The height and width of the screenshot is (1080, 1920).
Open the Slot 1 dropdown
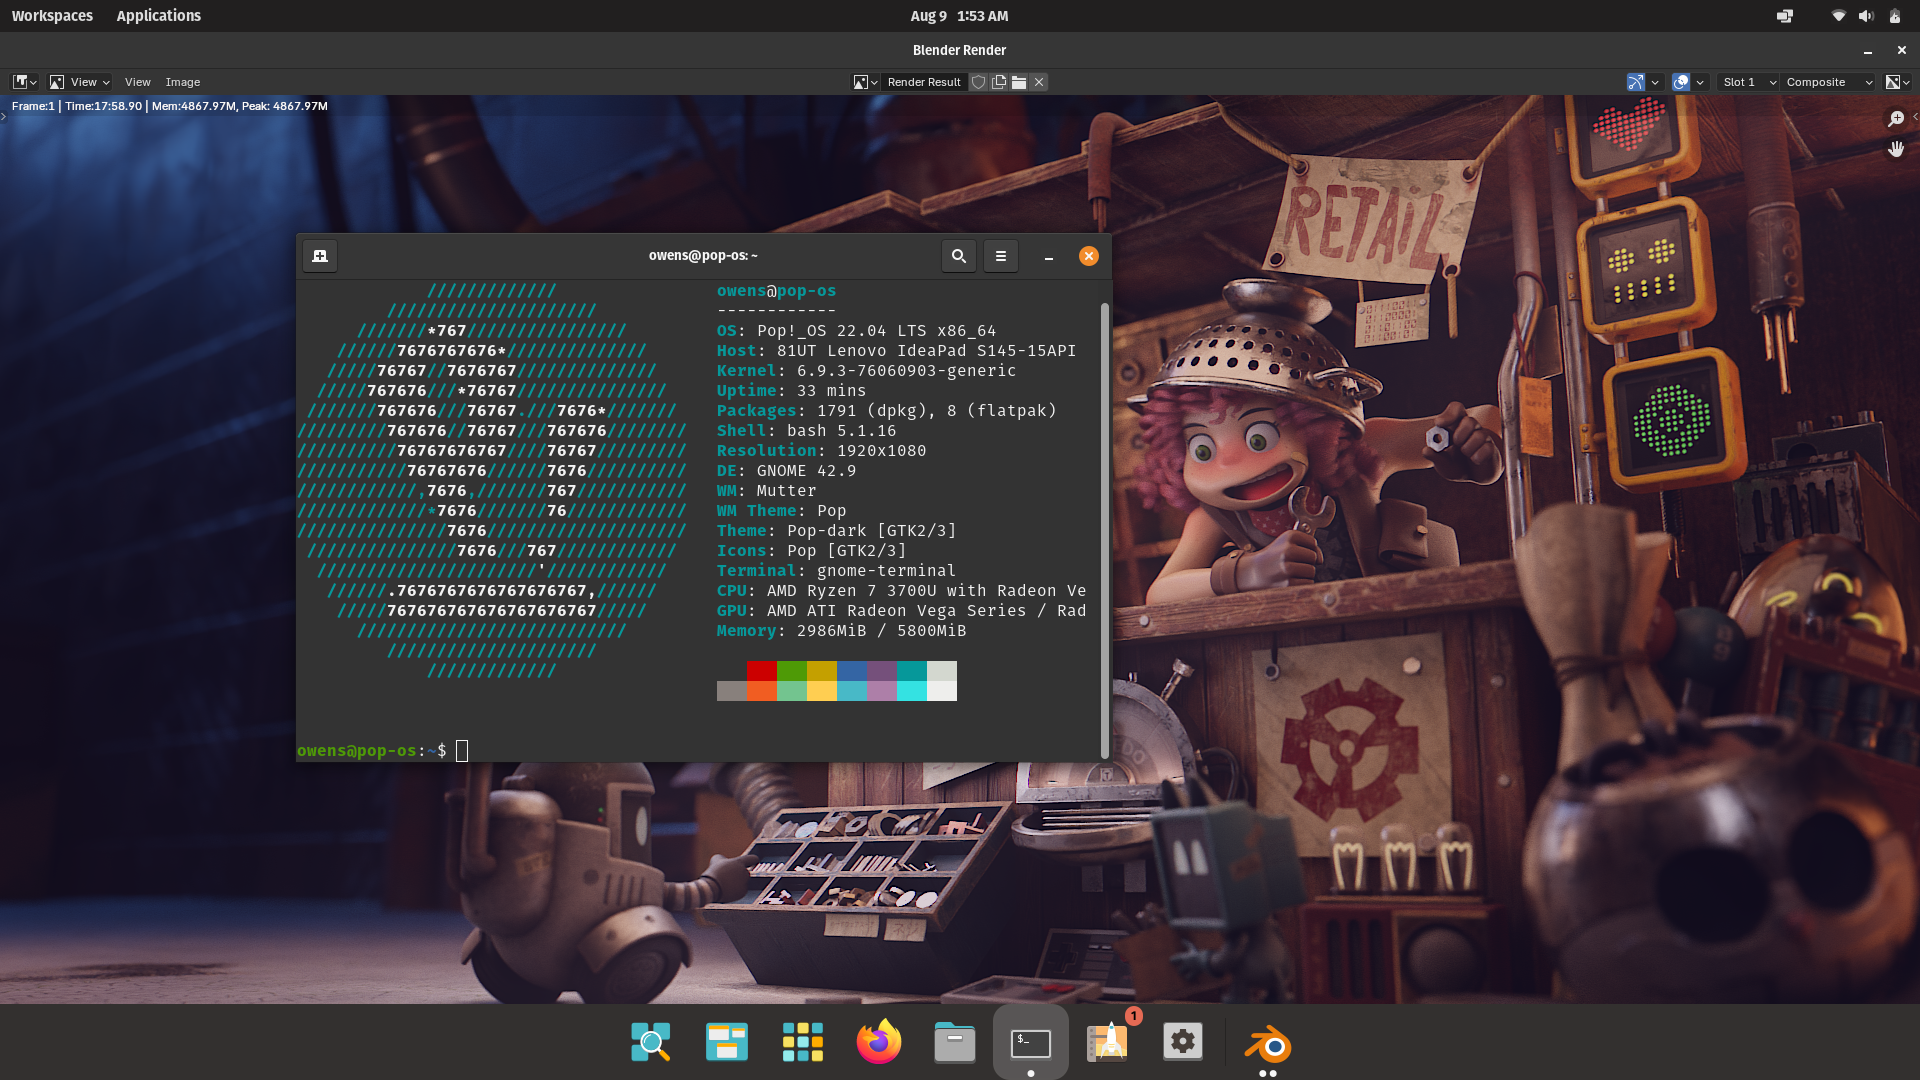pyautogui.click(x=1749, y=82)
